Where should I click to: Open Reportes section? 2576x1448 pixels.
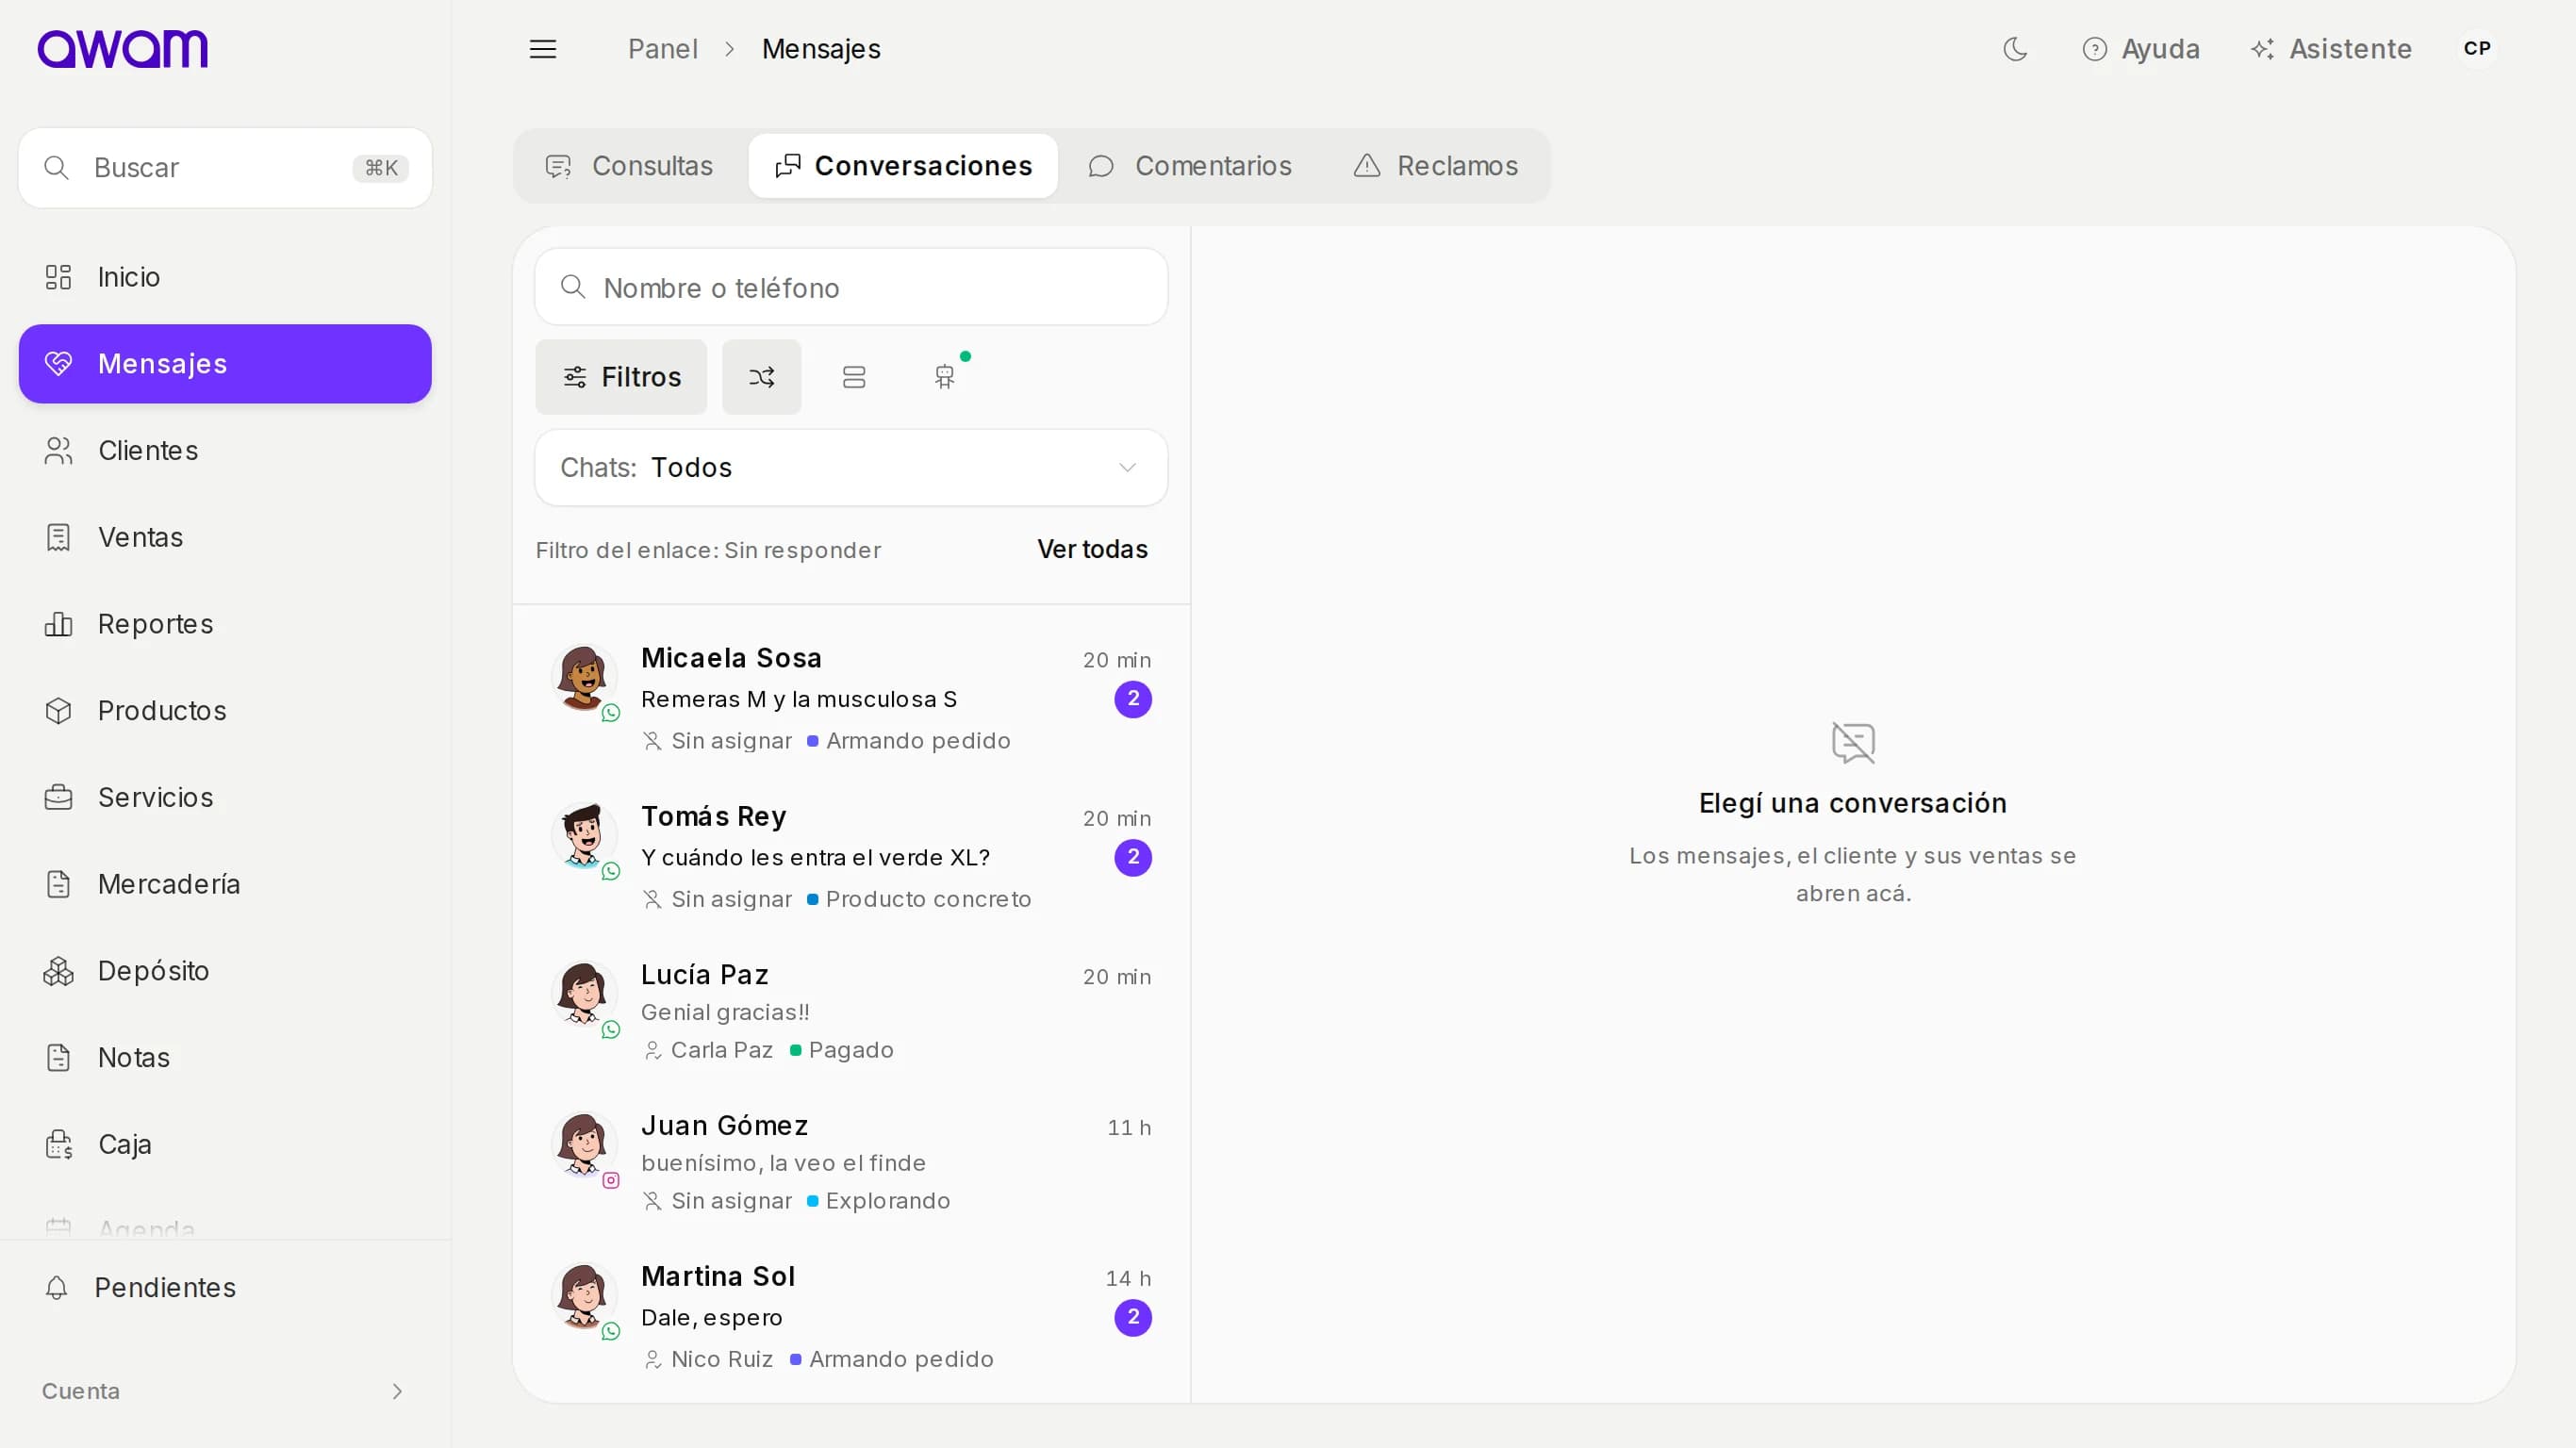(225, 624)
